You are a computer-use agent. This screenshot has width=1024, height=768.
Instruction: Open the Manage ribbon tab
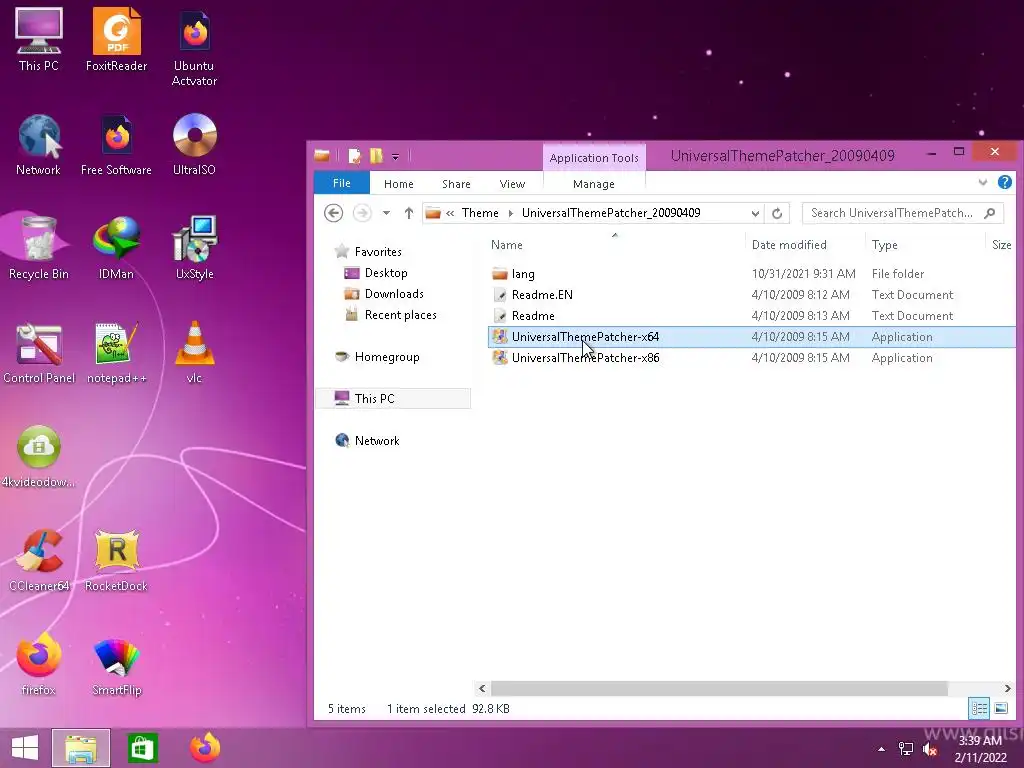pos(594,184)
